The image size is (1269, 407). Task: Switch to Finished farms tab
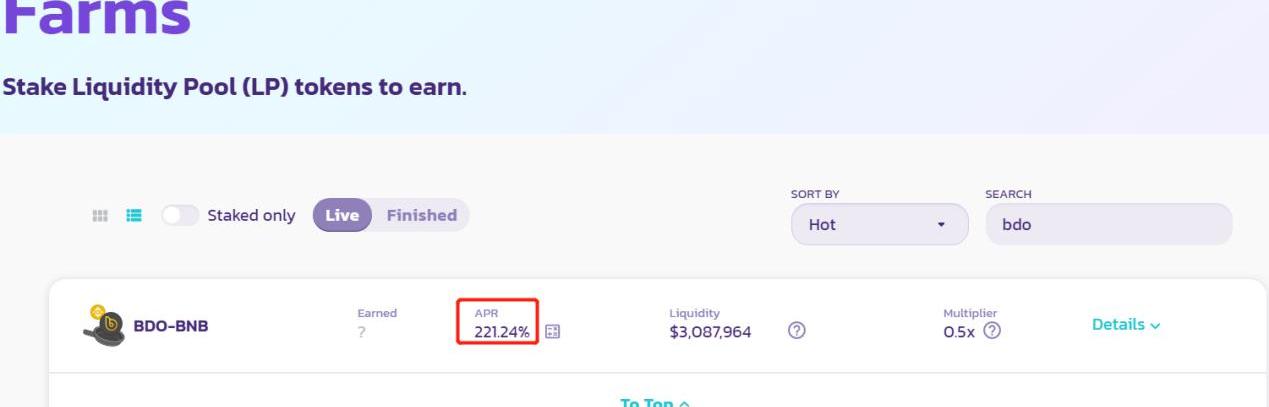tap(422, 215)
